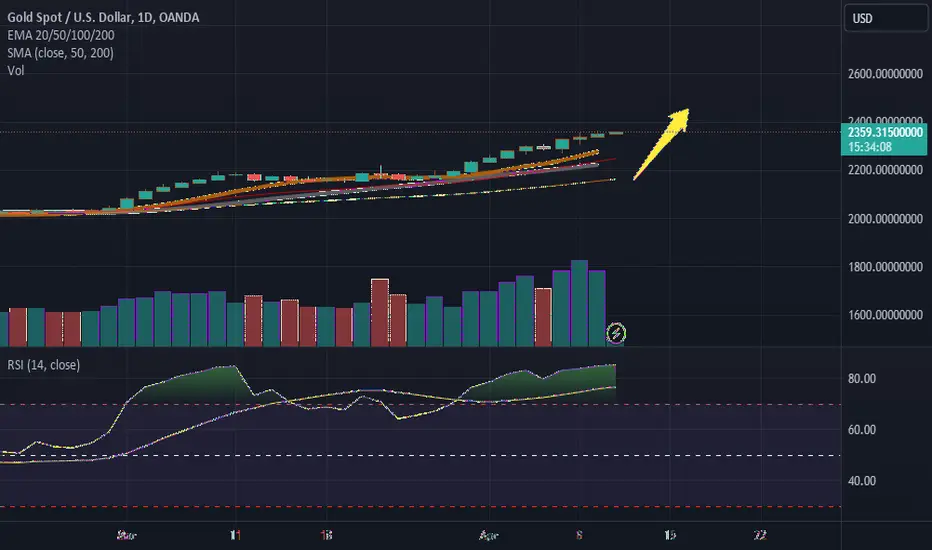The image size is (932, 550).
Task: Click the Apr label on time axis
Action: [x=488, y=535]
